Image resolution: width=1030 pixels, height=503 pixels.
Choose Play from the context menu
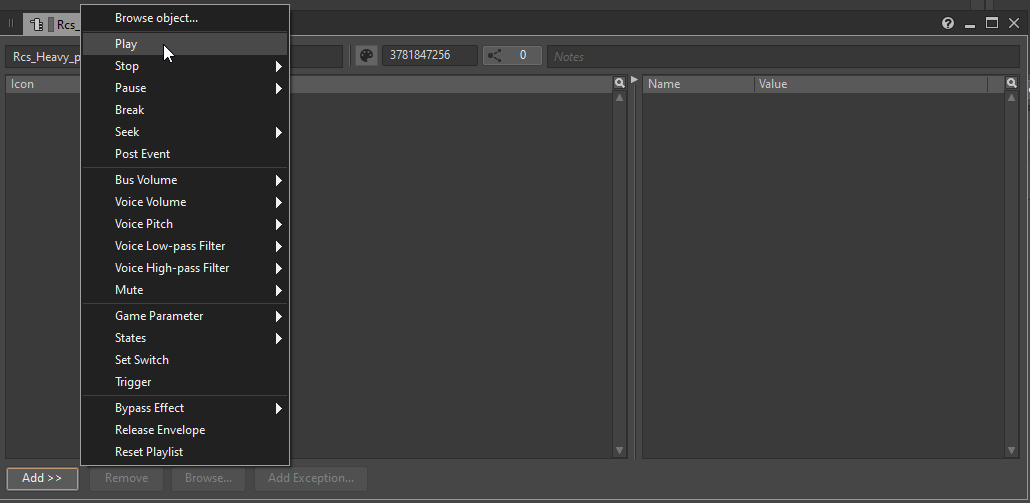pyautogui.click(x=126, y=44)
